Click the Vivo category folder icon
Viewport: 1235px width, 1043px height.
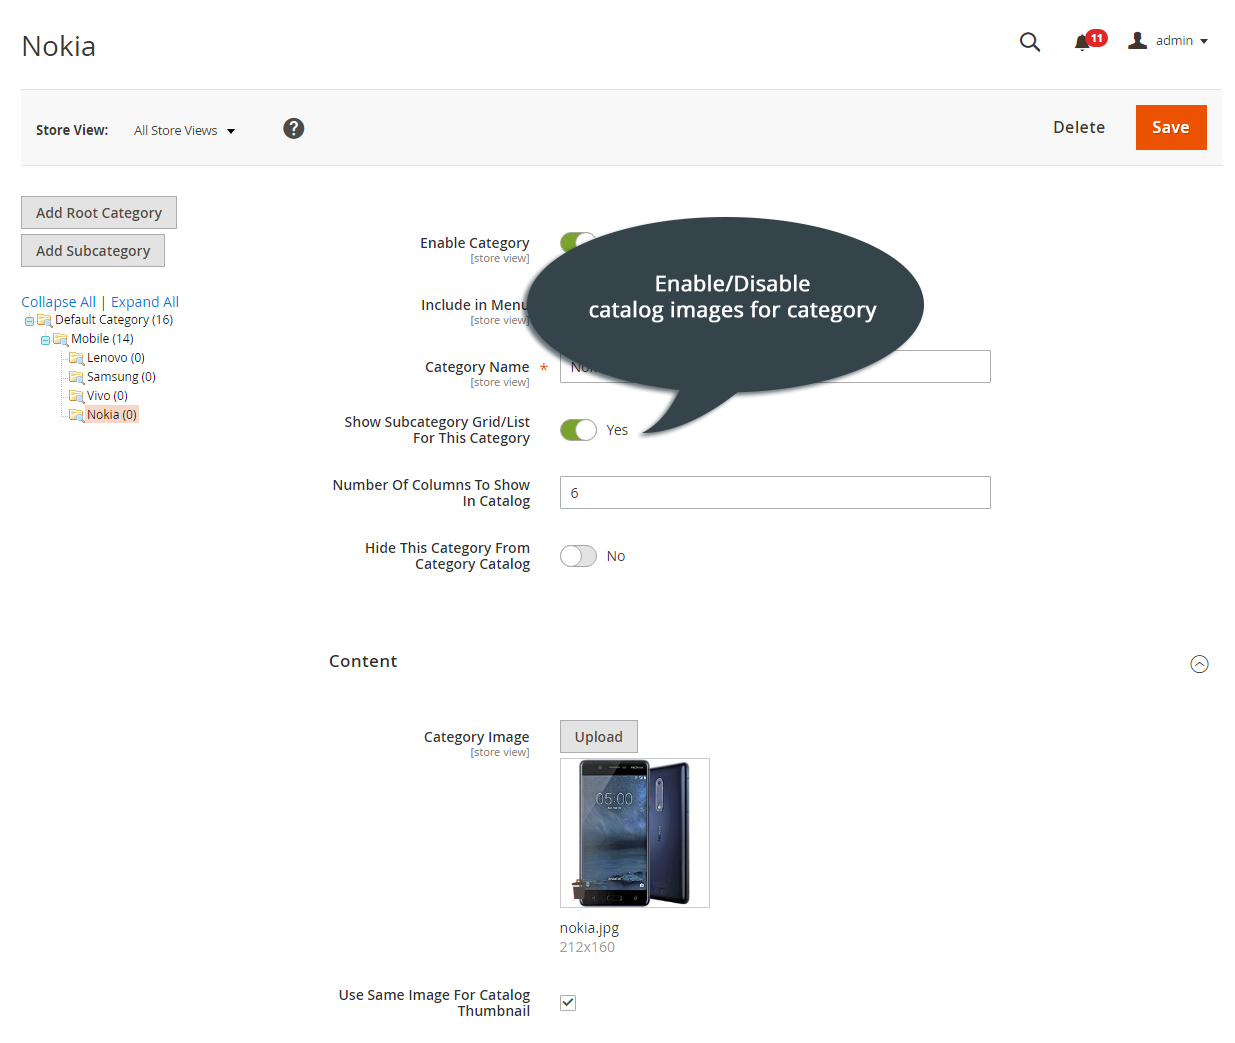(78, 395)
